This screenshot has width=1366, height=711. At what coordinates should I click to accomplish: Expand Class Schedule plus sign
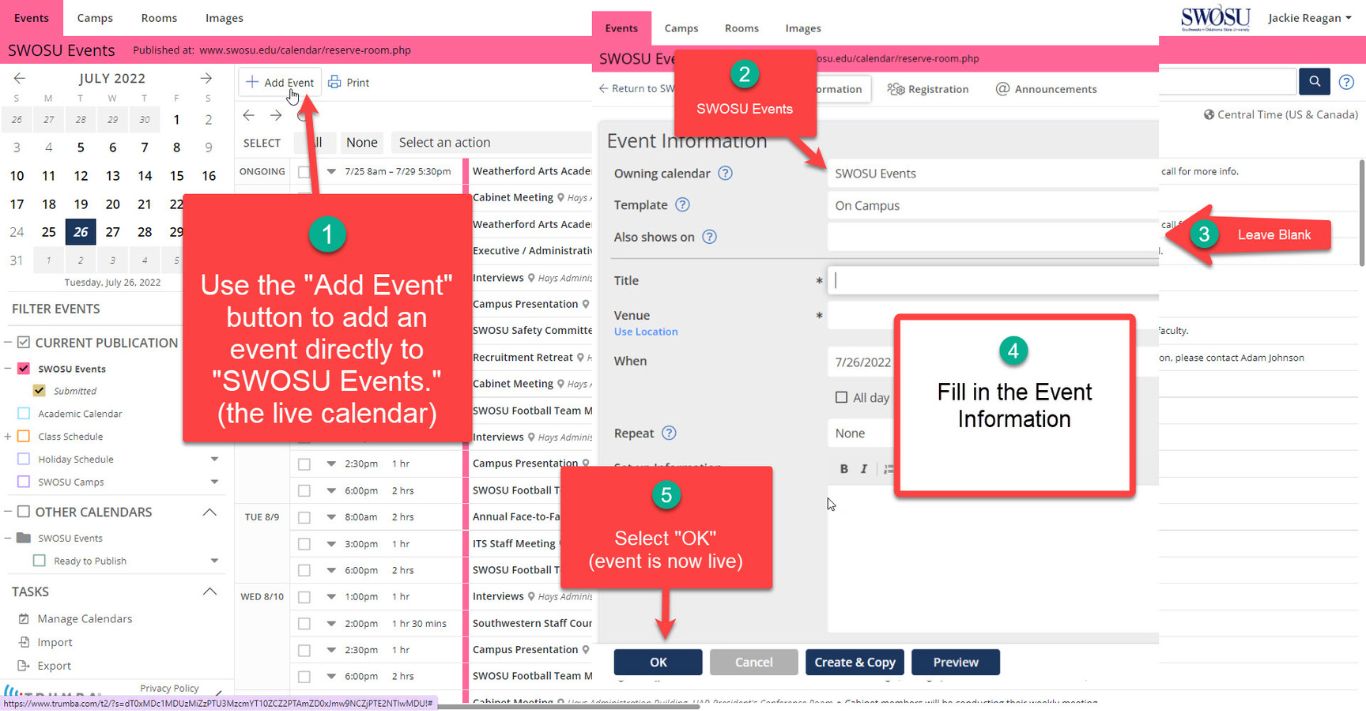(x=8, y=436)
